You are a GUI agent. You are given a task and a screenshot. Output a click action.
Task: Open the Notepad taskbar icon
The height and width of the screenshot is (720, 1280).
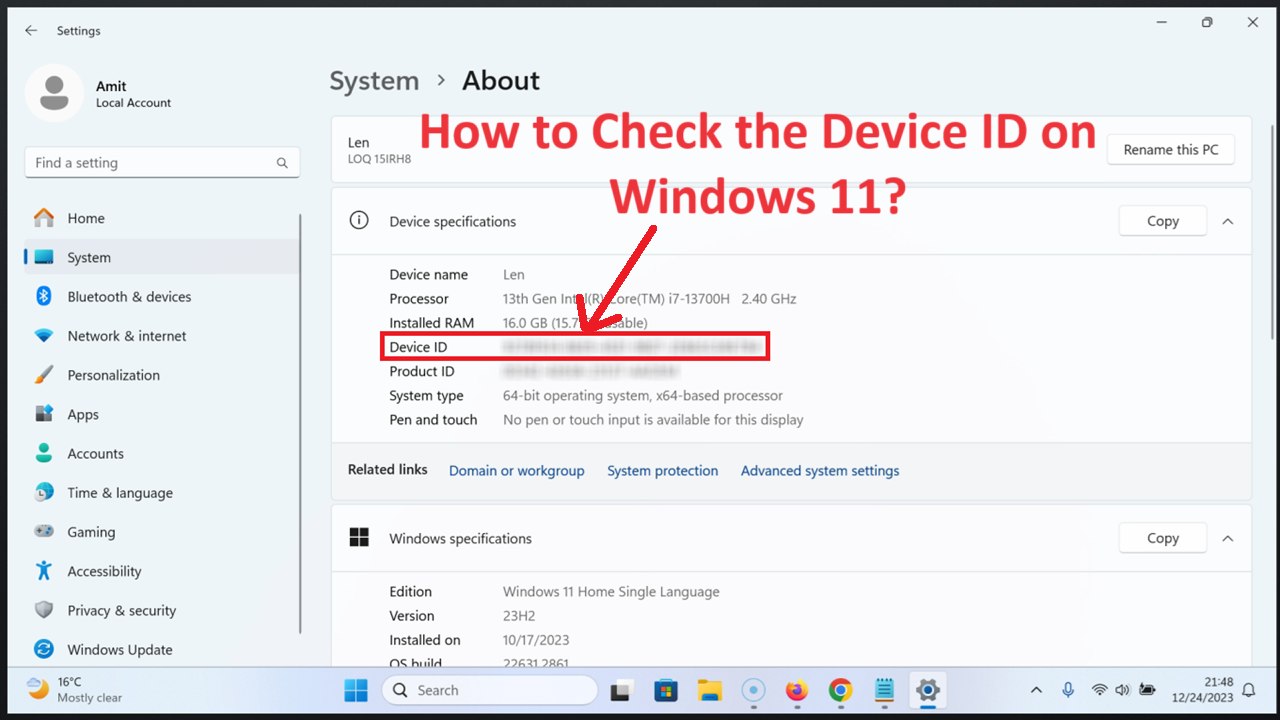pos(884,690)
